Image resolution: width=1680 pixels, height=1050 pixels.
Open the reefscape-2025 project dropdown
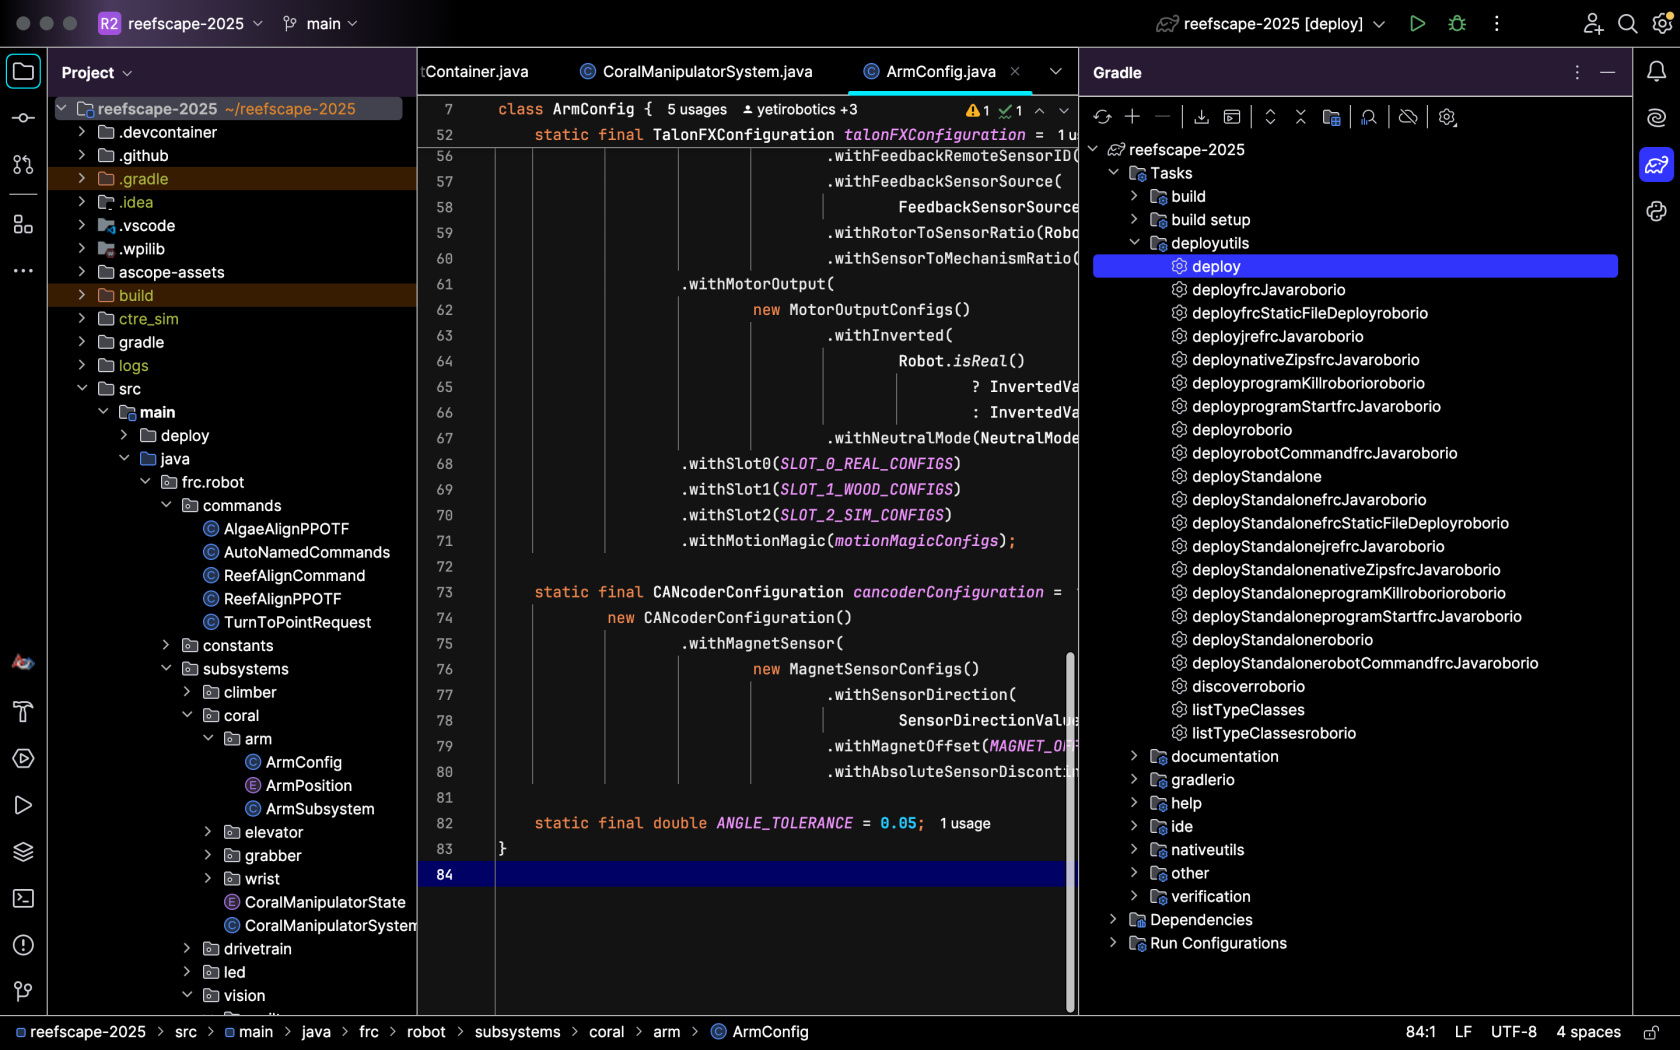pyautogui.click(x=181, y=23)
